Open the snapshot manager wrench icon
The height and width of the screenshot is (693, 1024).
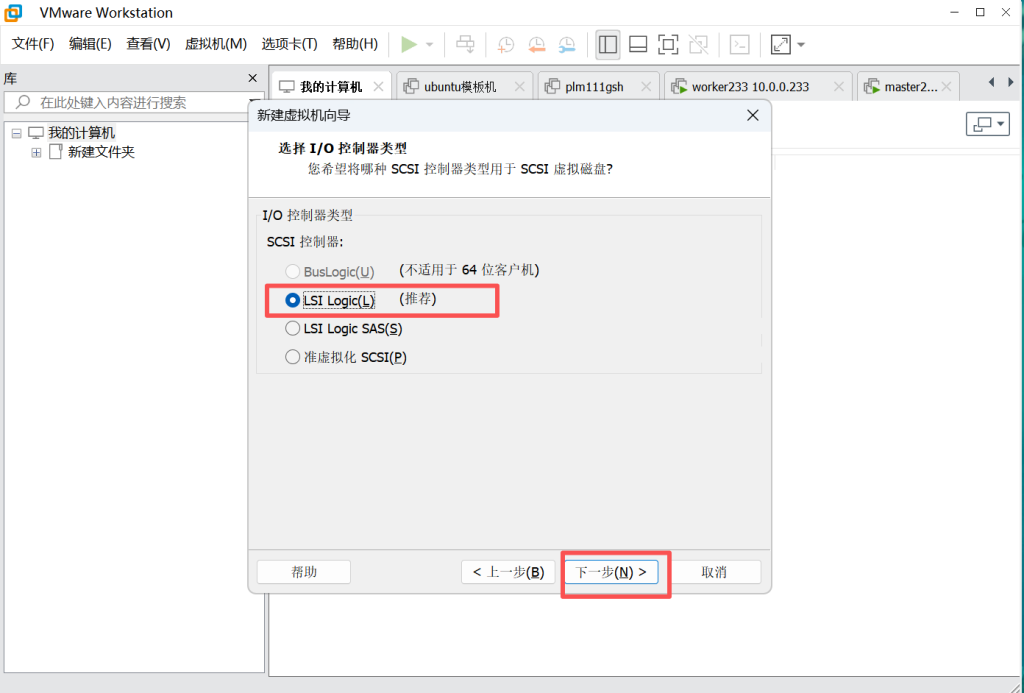567,44
